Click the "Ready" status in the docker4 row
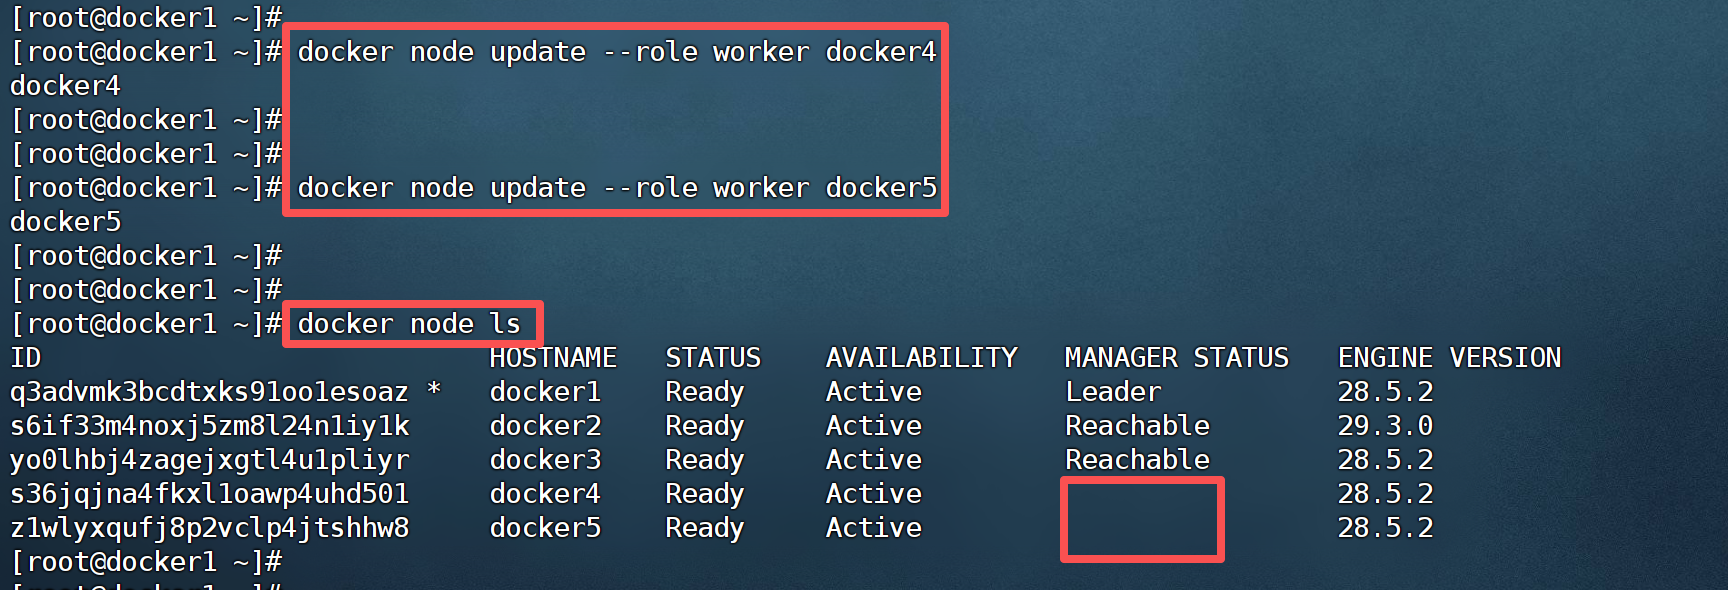The width and height of the screenshot is (1728, 590). point(705,495)
